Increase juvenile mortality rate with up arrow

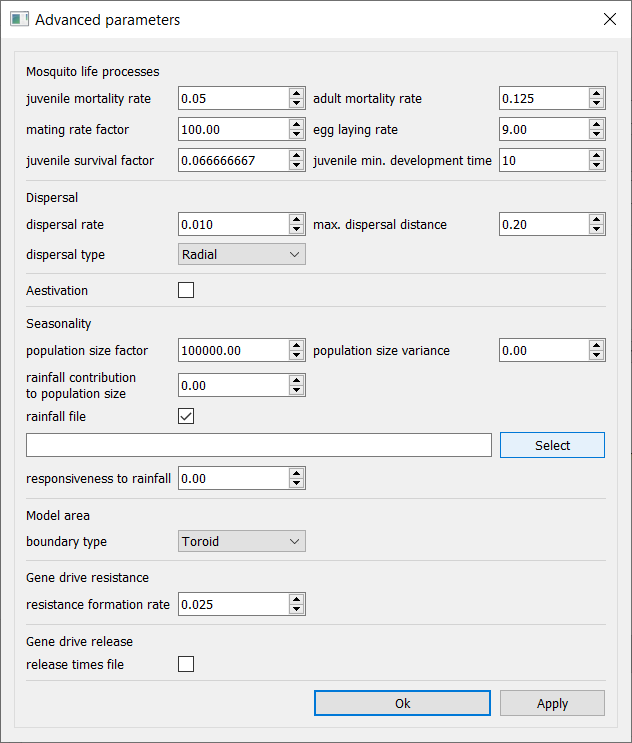pos(297,93)
